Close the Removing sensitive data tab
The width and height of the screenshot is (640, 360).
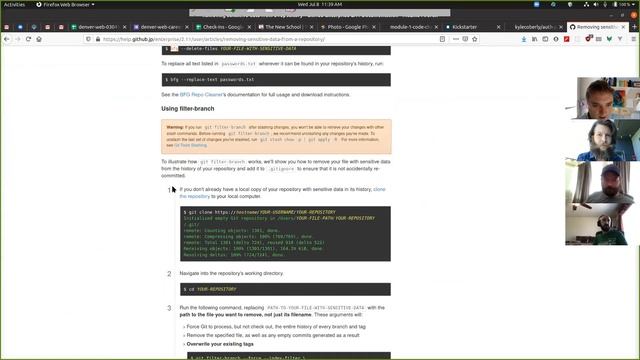coord(623,27)
